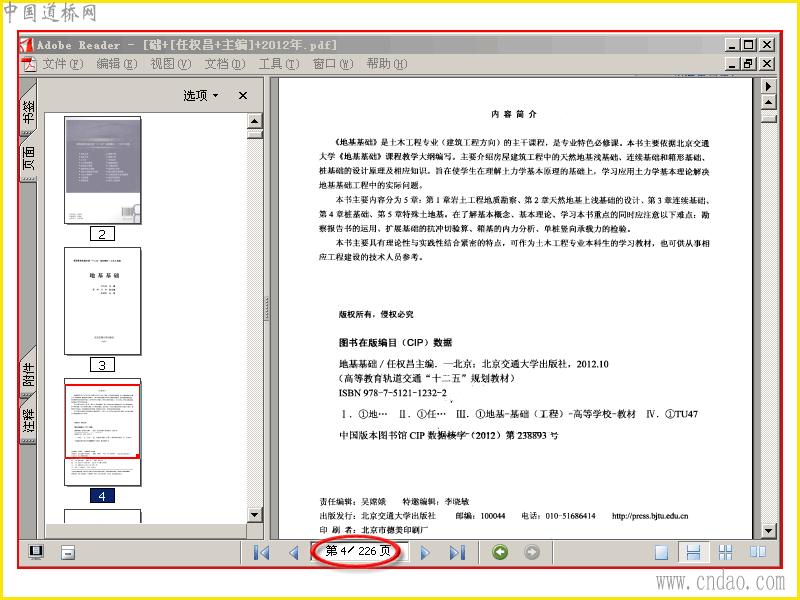Click thumbnail panel scroll down arrow

255,514
